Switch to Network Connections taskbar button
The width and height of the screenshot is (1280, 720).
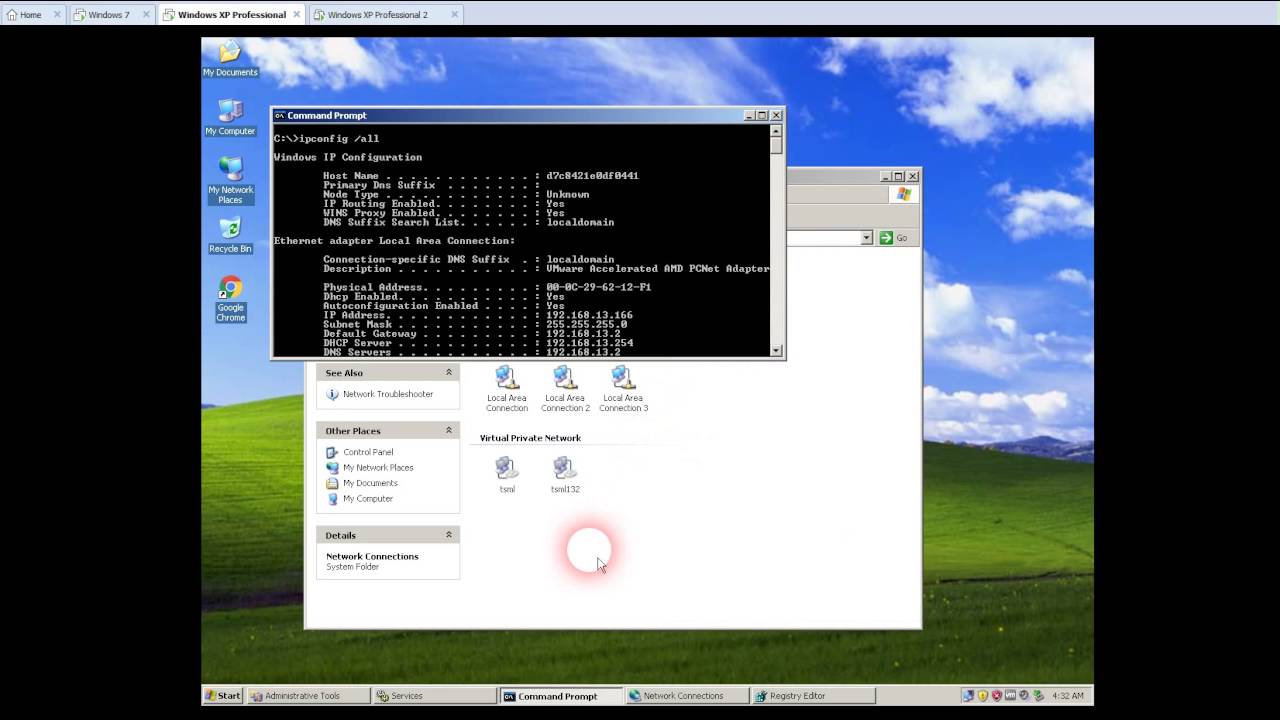(687, 696)
